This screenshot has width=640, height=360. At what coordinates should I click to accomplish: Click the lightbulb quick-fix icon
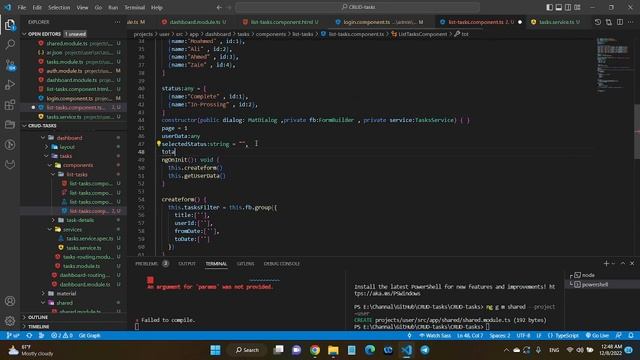point(158,144)
